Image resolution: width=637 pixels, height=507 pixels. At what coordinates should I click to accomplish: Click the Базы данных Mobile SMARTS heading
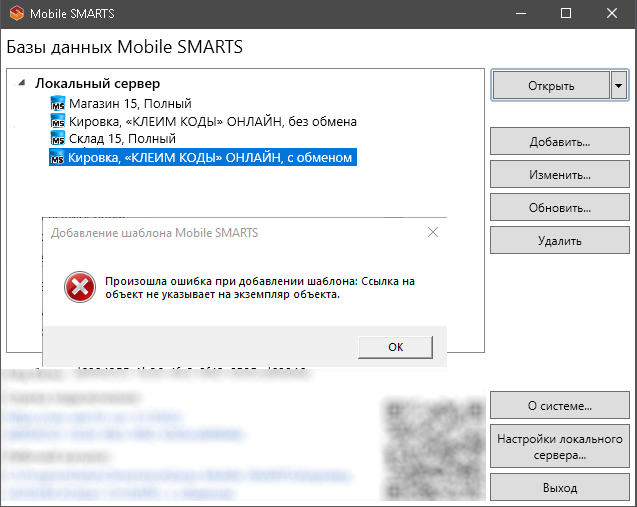[125, 47]
